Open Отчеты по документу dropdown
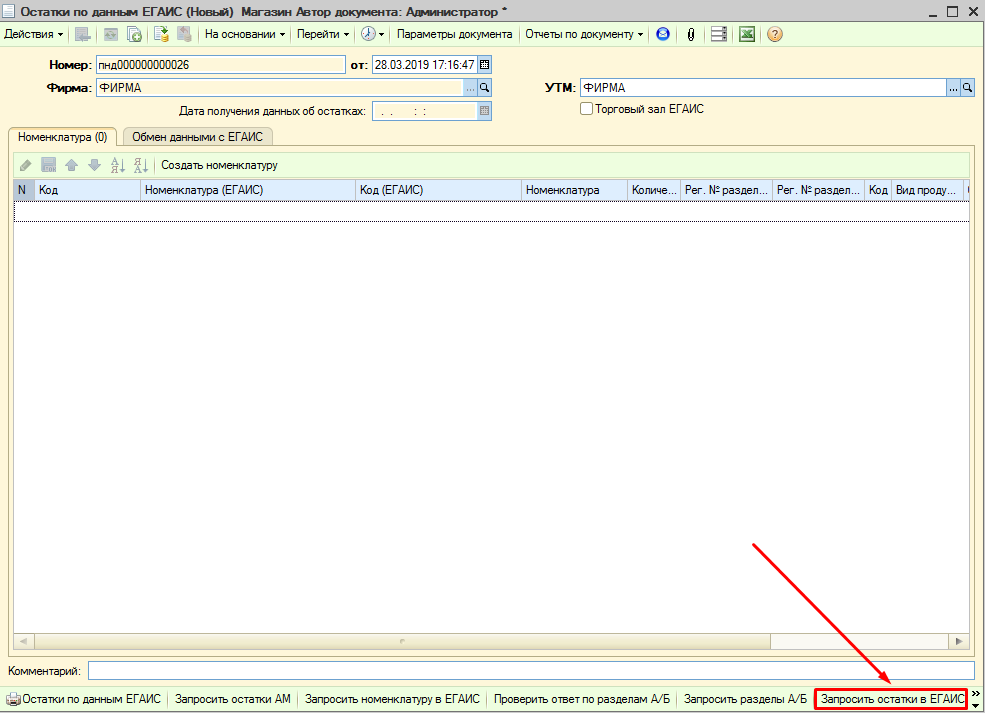This screenshot has width=985, height=713. pos(584,35)
